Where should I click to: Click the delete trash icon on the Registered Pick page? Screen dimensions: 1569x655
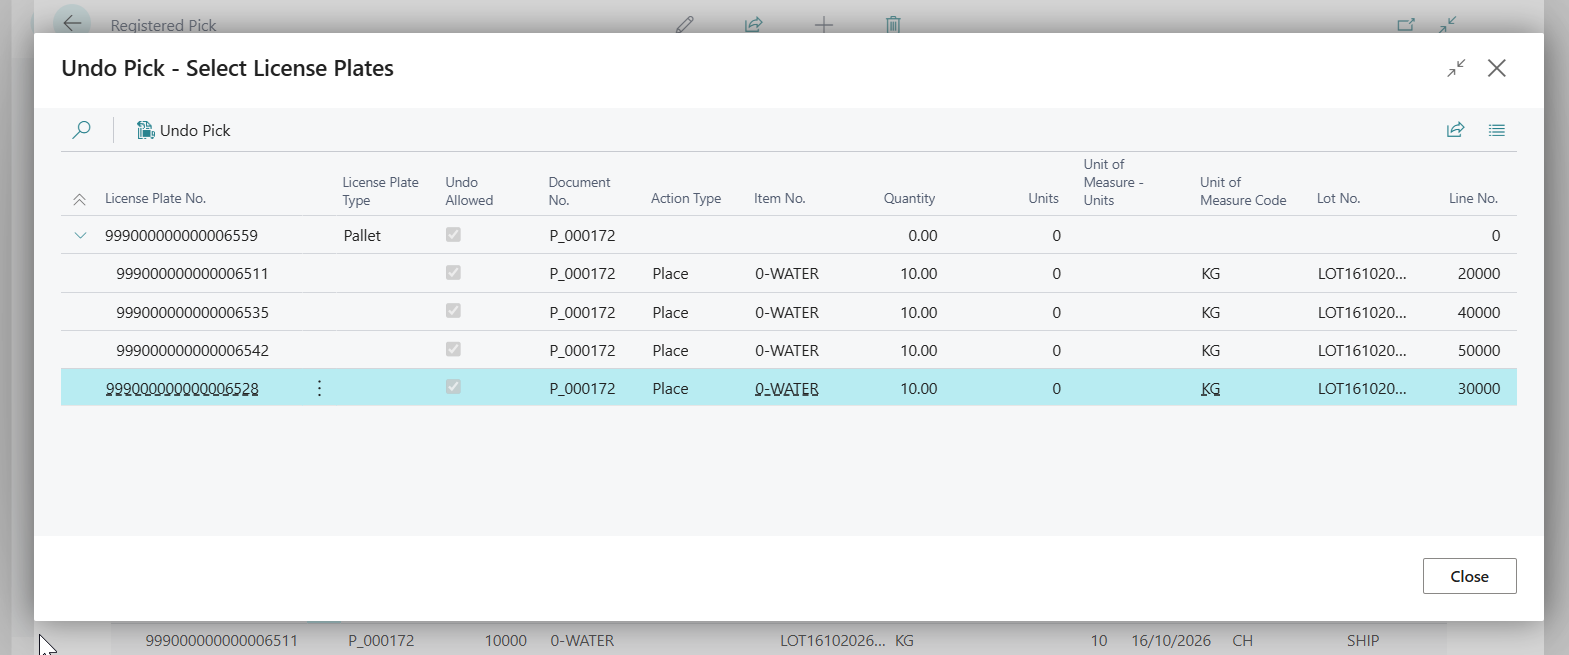pos(893,24)
